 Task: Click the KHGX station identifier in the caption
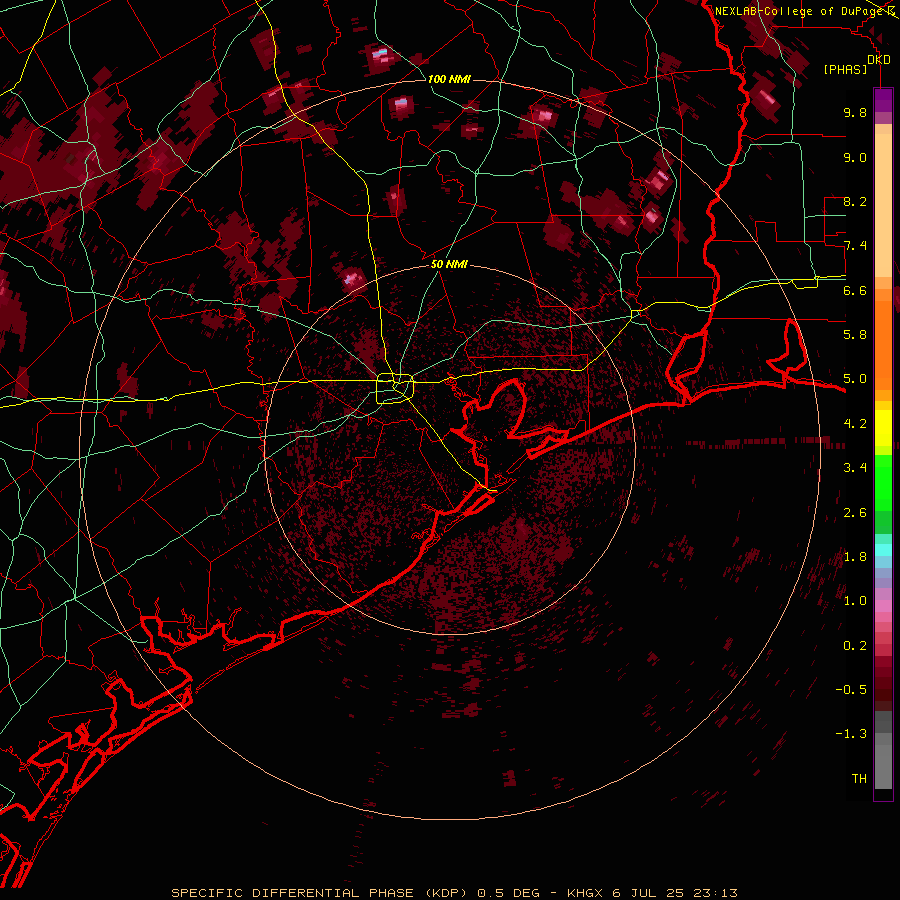coord(585,893)
